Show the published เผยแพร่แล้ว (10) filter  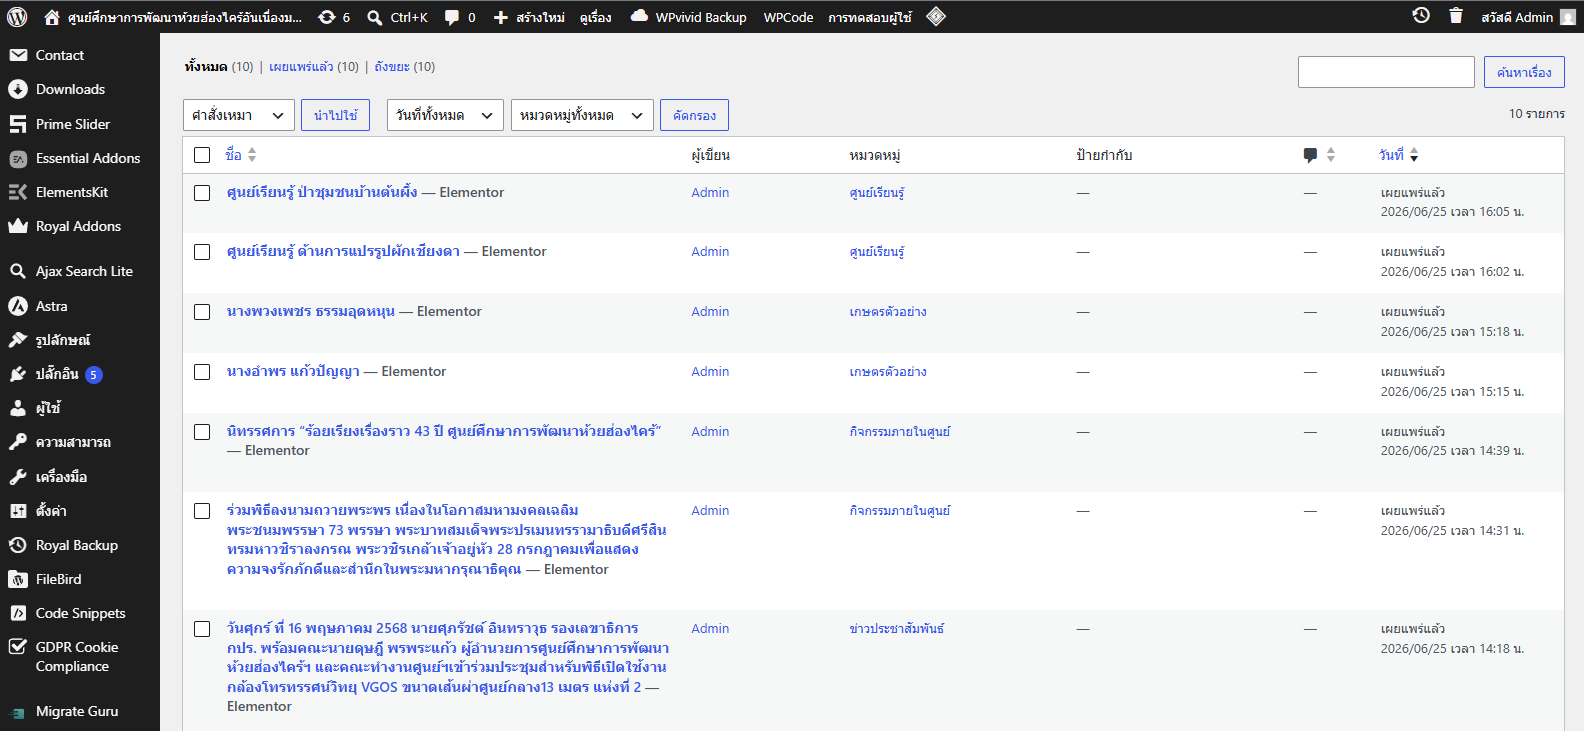click(x=314, y=67)
